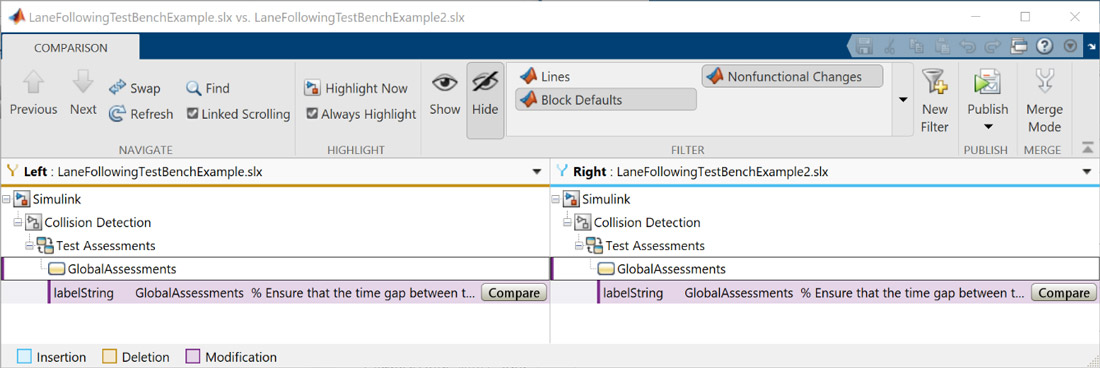The height and width of the screenshot is (368, 1100).
Task: Click the Undo arrow icon
Action: 967,46
